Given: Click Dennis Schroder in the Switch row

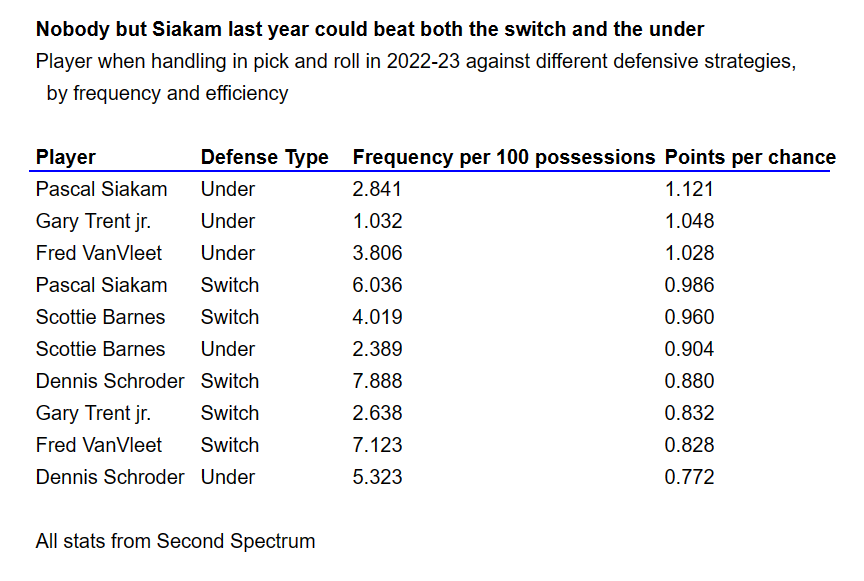Looking at the screenshot, I should [110, 381].
